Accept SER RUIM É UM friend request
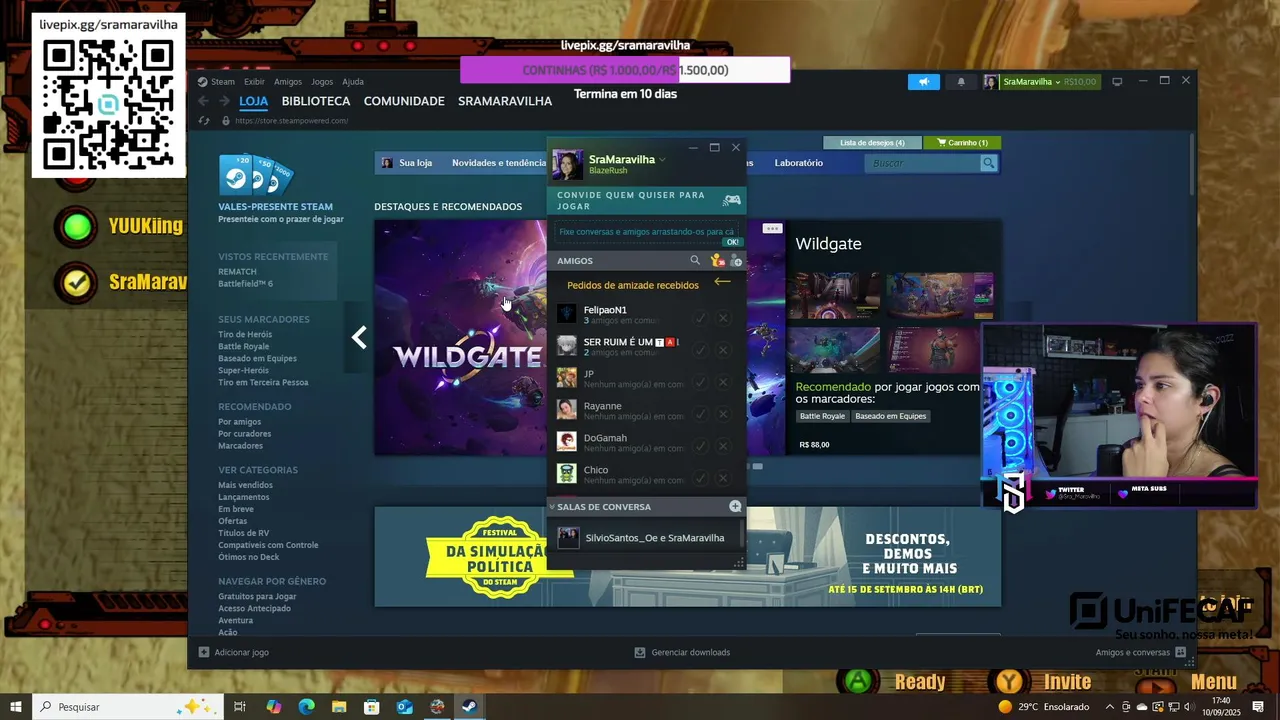Screen dimensions: 1280x720 [x=700, y=350]
